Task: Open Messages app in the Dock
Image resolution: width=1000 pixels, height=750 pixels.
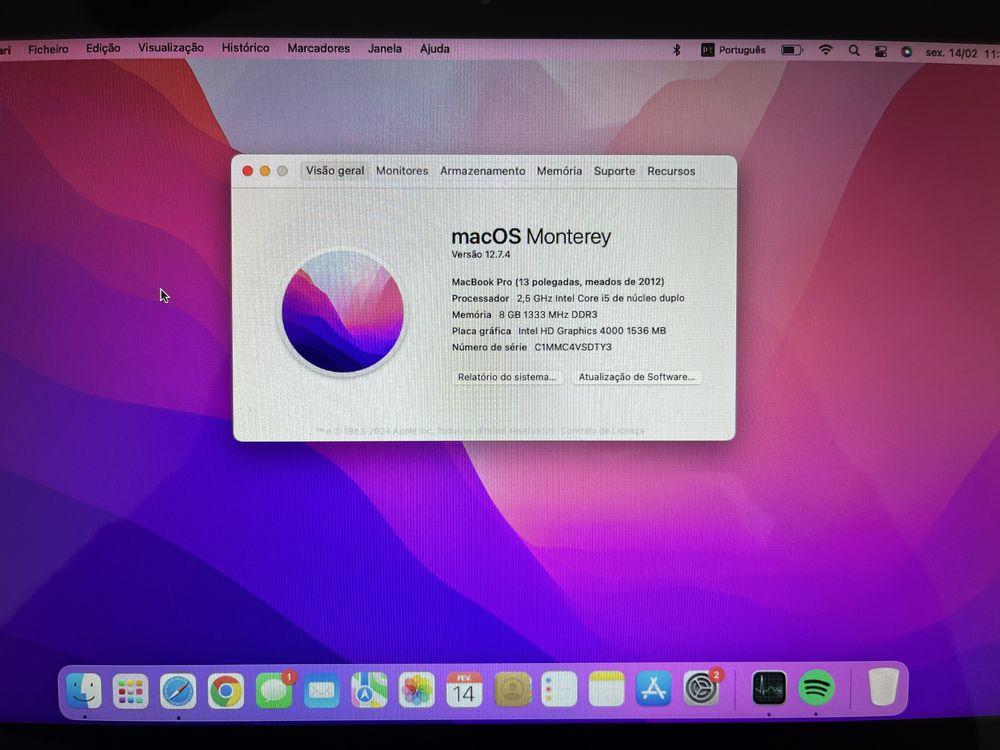Action: 274,691
